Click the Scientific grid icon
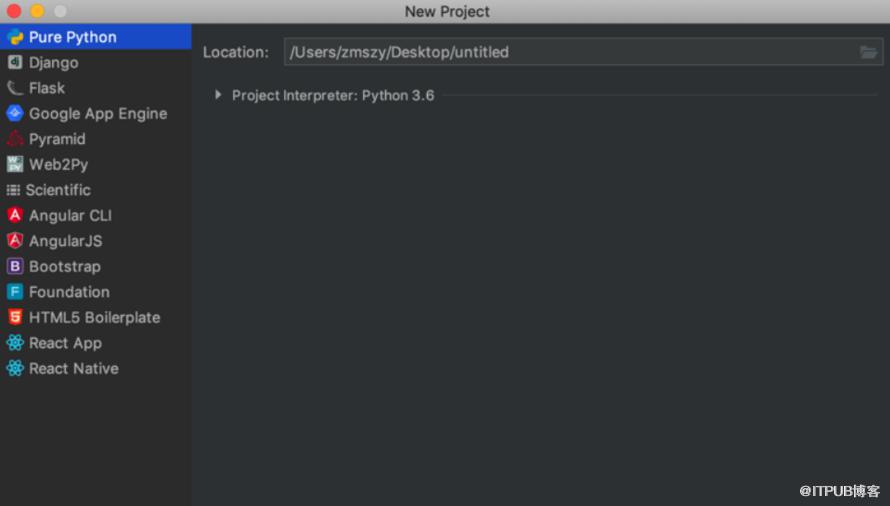The height and width of the screenshot is (506, 890). (x=13, y=190)
